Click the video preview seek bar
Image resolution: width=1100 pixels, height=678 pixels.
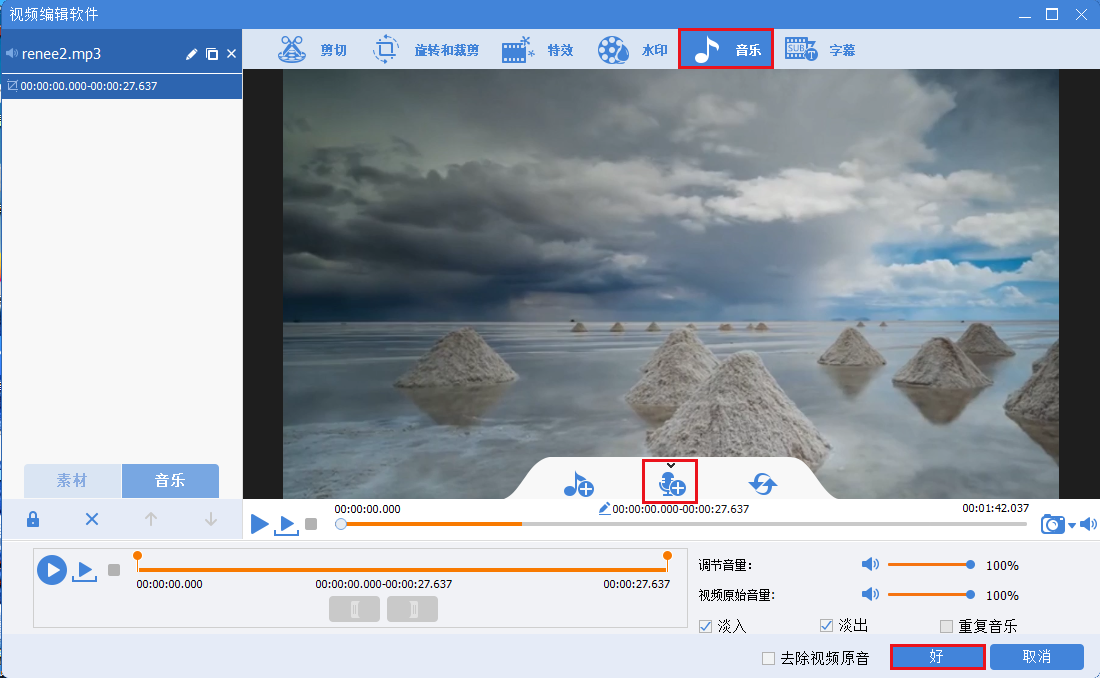click(683, 524)
